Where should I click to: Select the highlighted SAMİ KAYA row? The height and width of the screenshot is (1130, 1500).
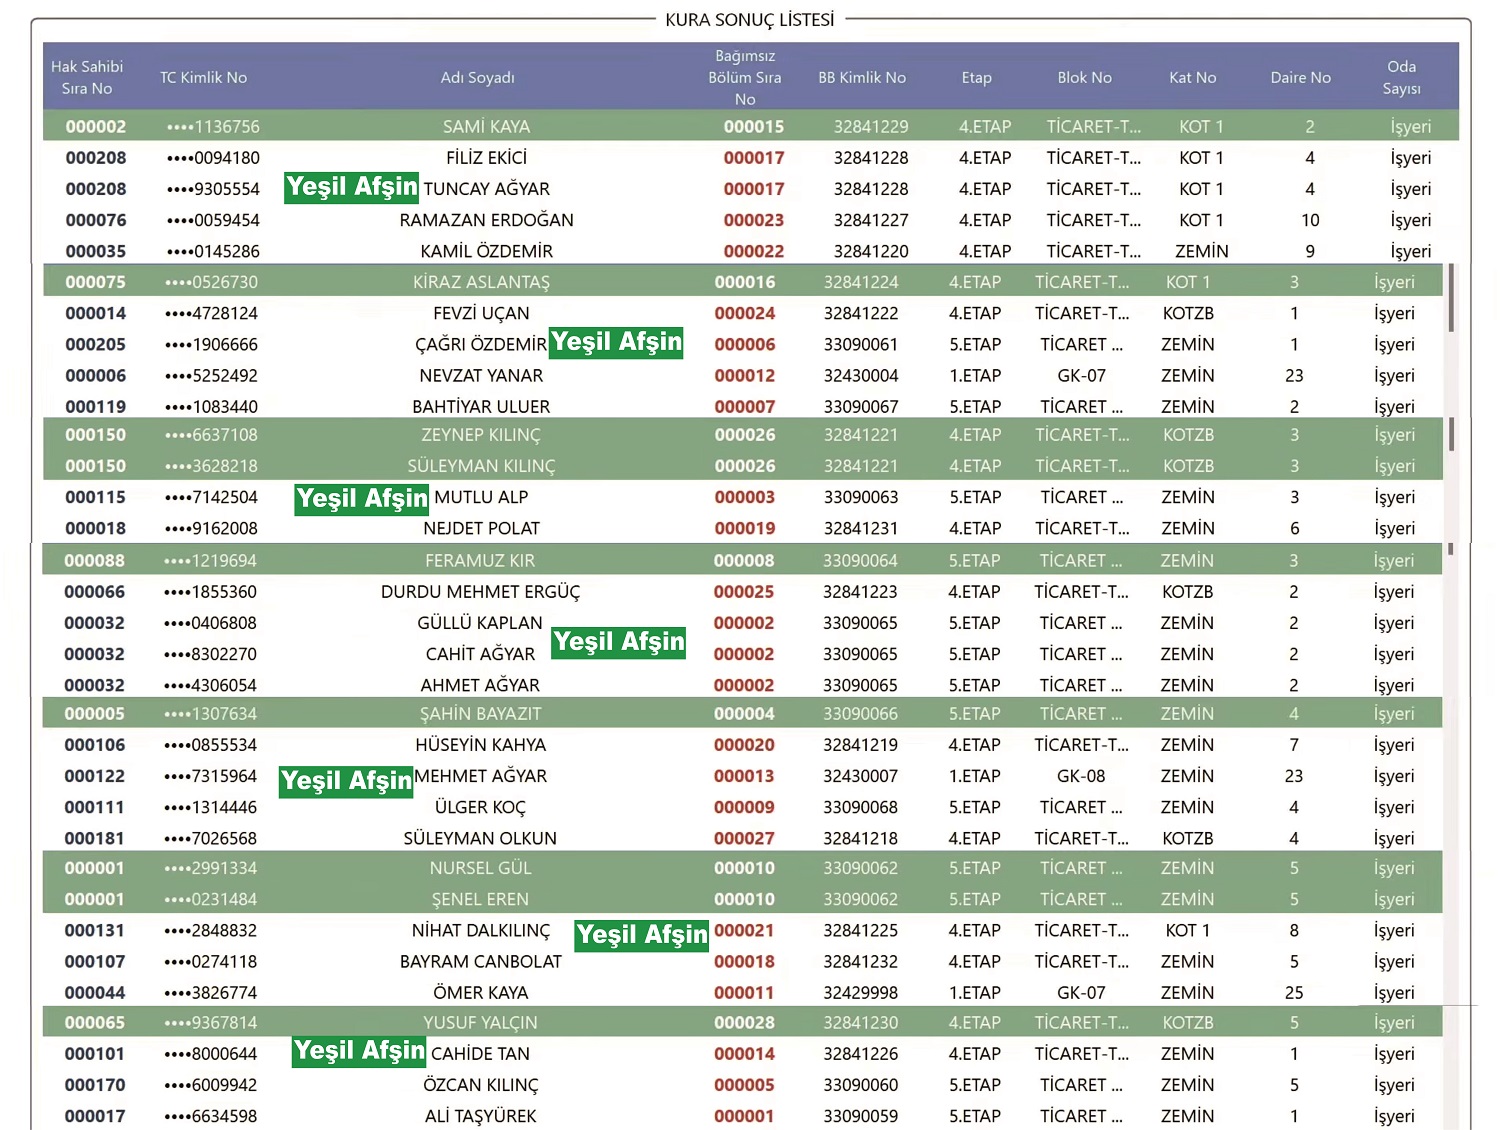pos(486,127)
